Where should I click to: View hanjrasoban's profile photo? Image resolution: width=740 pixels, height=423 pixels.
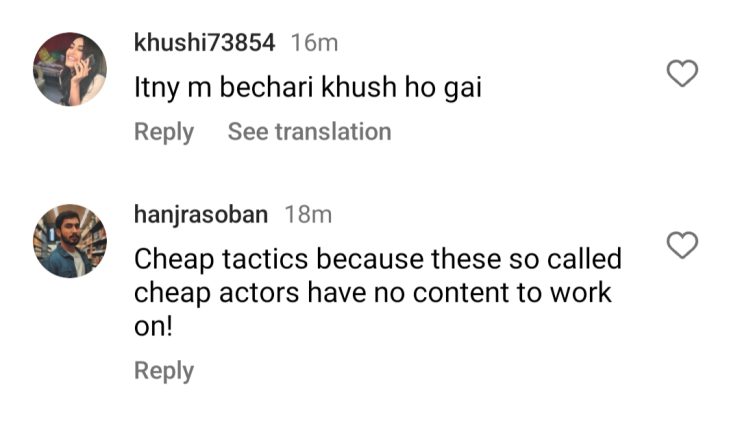pos(70,241)
